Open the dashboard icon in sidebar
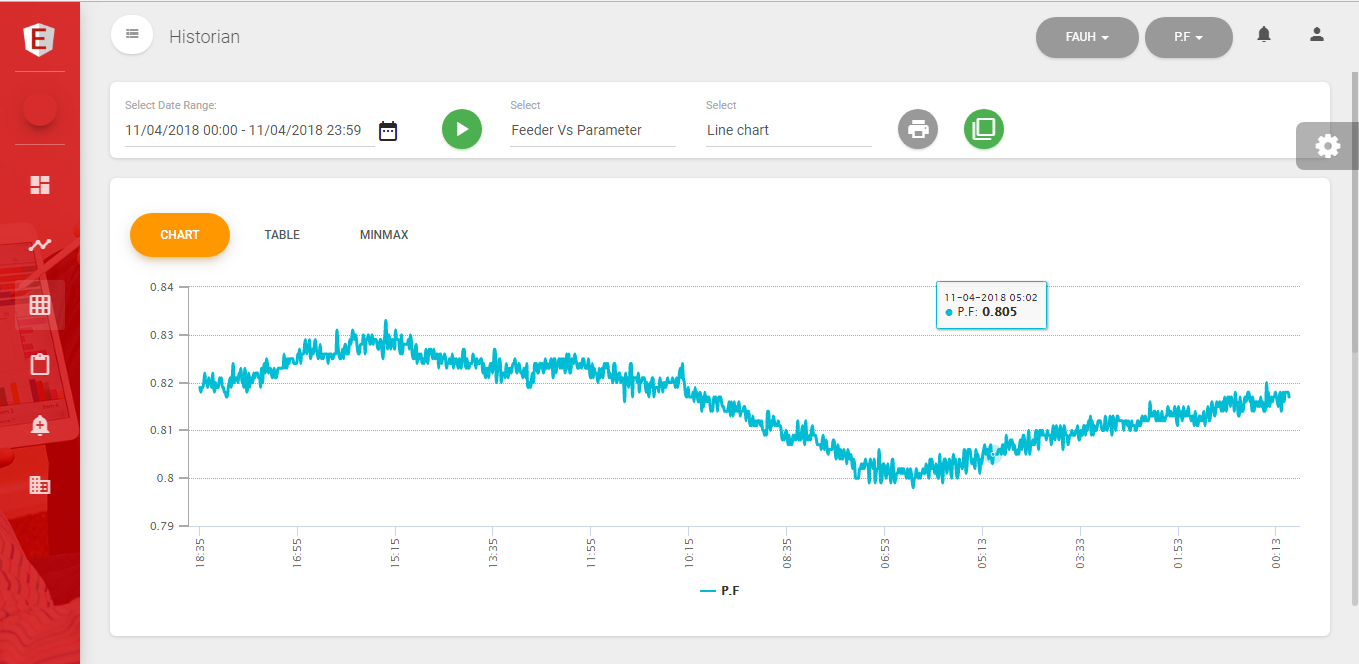This screenshot has width=1359, height=664. coord(40,185)
